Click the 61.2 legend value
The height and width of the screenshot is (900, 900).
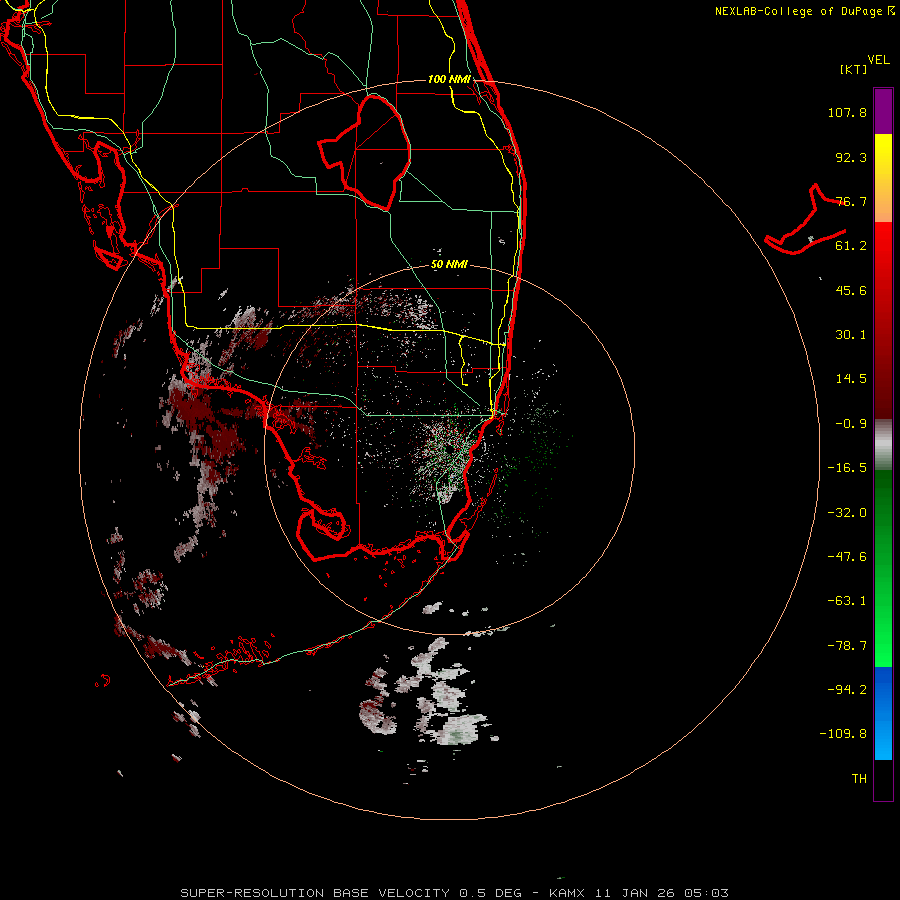(851, 246)
